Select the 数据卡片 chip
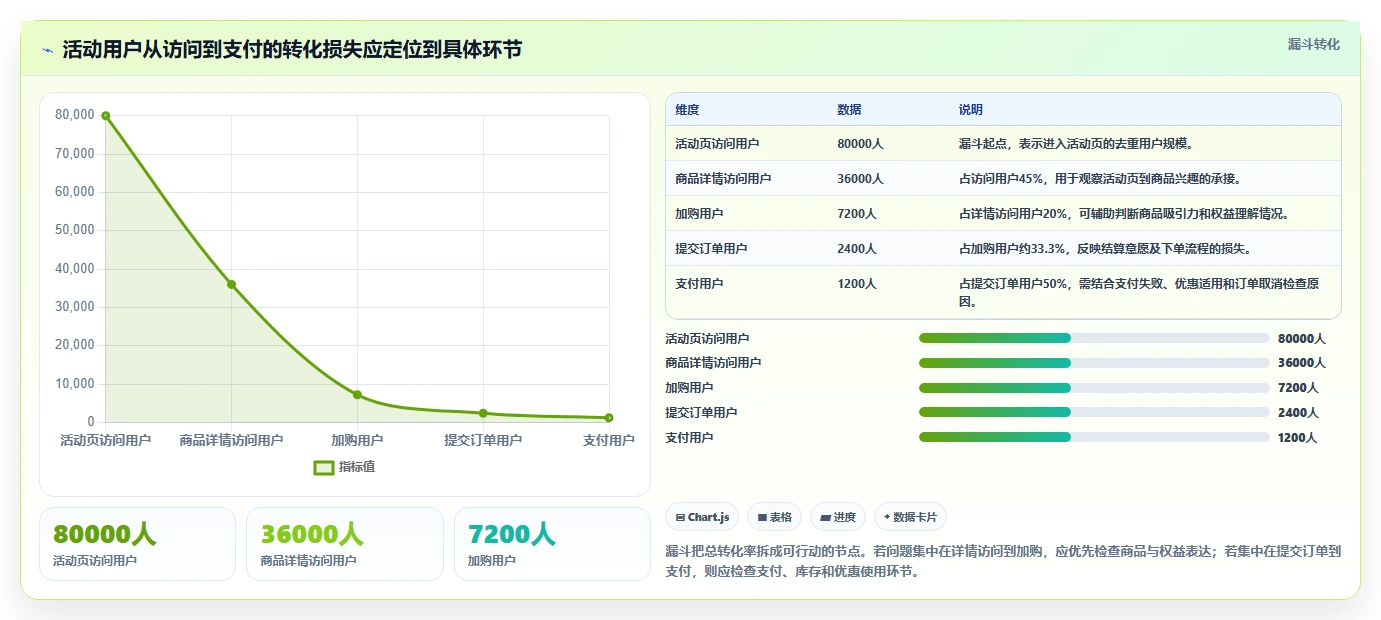The width and height of the screenshot is (1381, 620). (910, 517)
